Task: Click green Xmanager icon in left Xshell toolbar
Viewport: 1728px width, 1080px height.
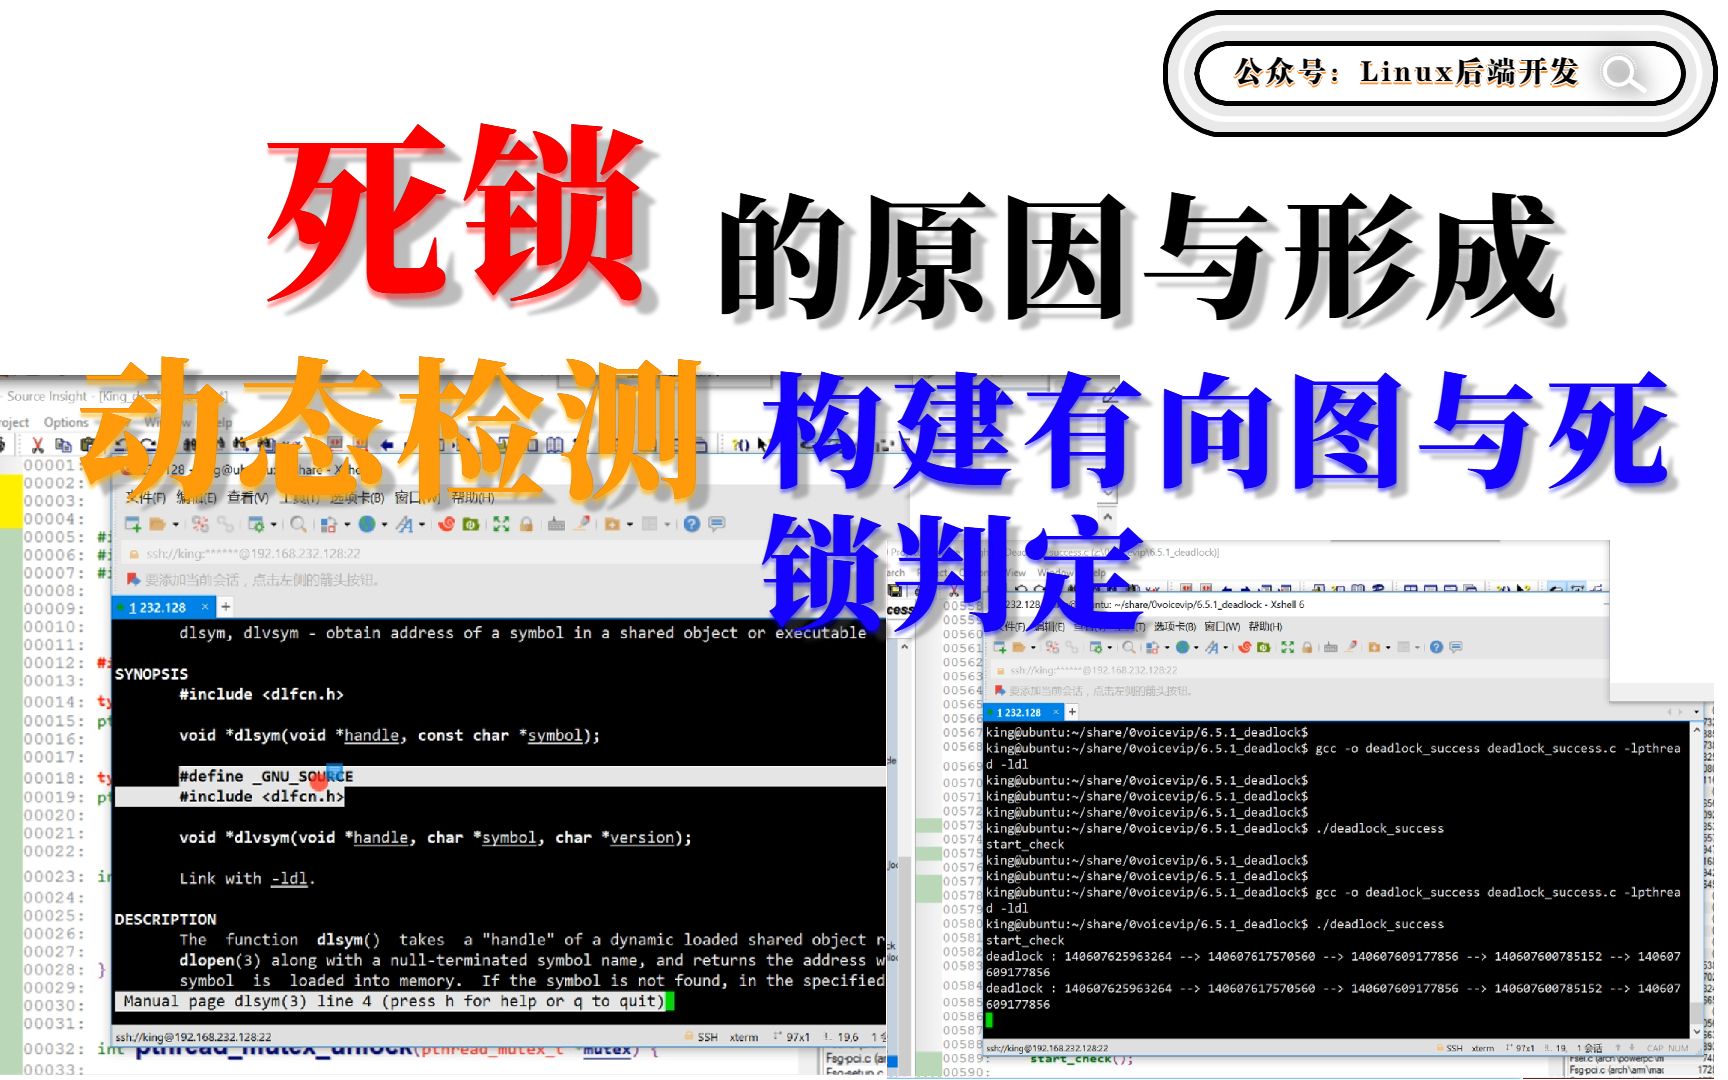Action: [x=471, y=524]
